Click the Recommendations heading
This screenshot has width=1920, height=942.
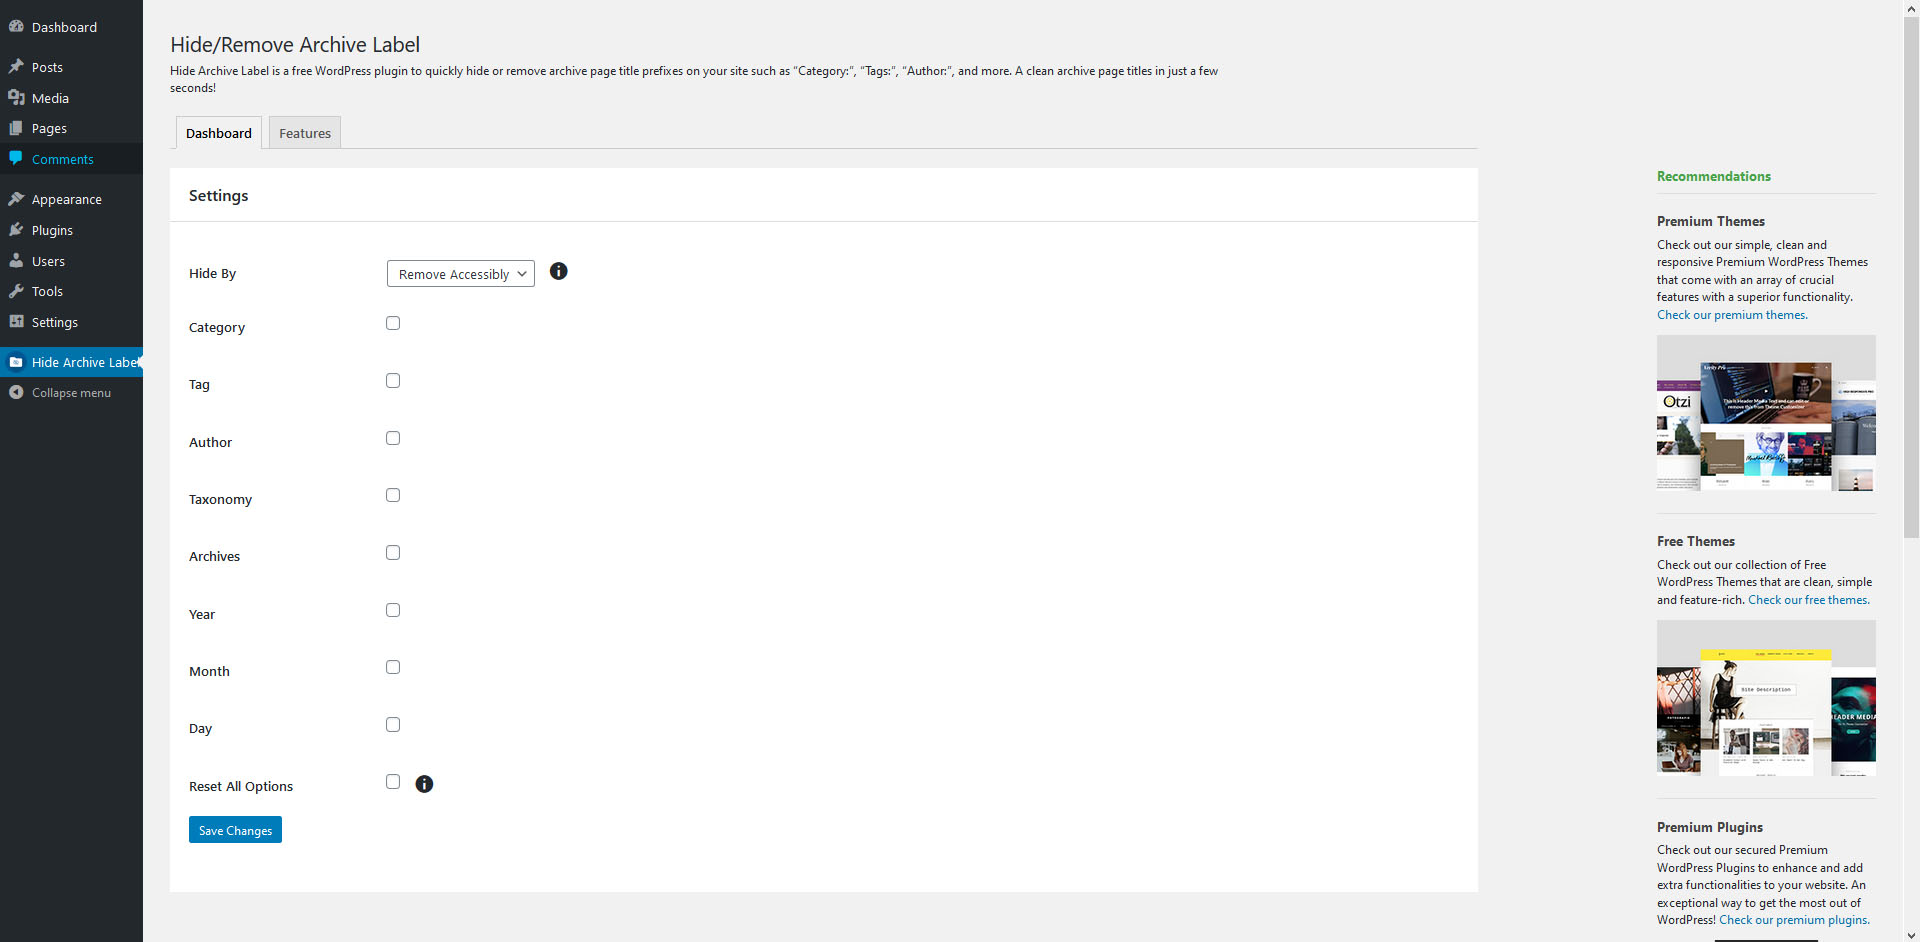1713,176
